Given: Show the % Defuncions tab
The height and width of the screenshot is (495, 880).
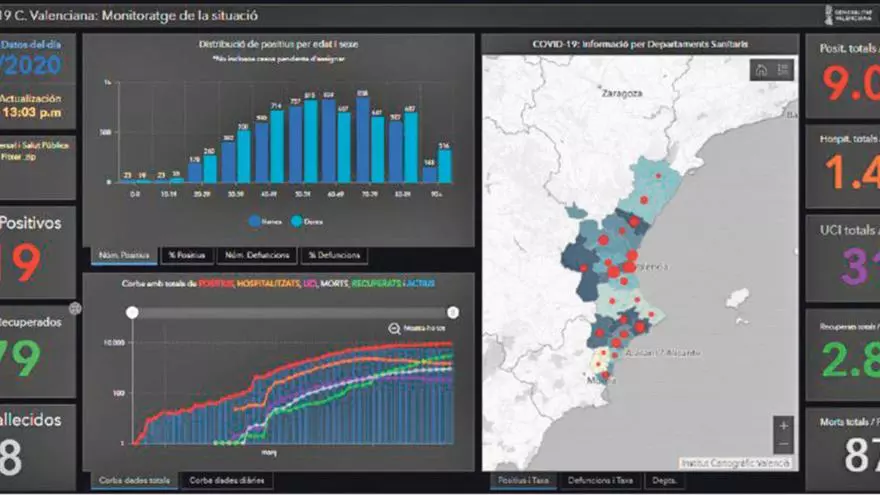Looking at the screenshot, I should 335,256.
